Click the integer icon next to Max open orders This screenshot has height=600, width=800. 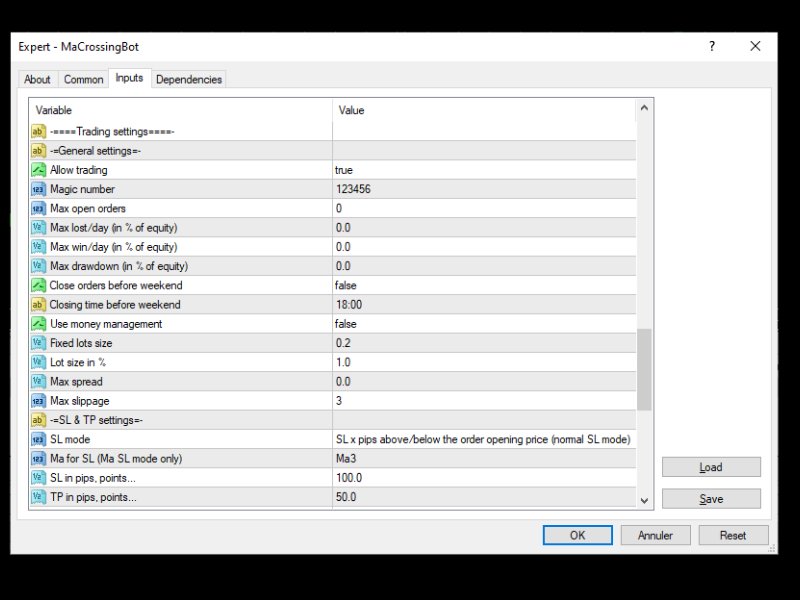[x=38, y=209]
